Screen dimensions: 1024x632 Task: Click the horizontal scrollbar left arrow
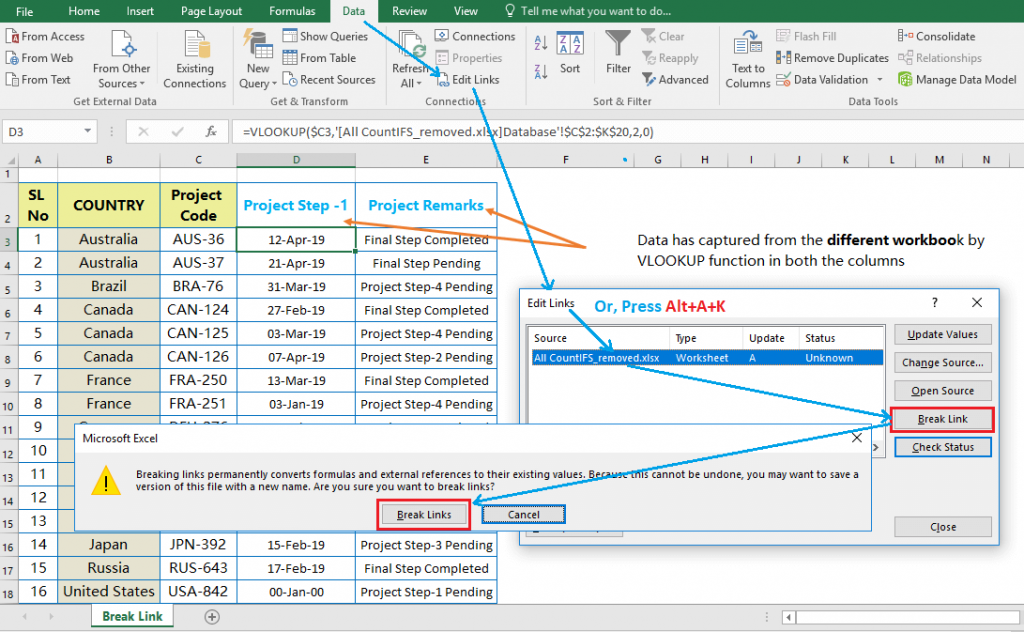pos(789,617)
